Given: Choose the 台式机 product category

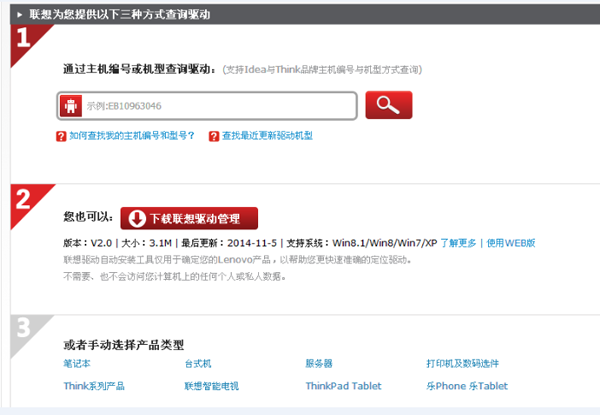Looking at the screenshot, I should [x=198, y=364].
